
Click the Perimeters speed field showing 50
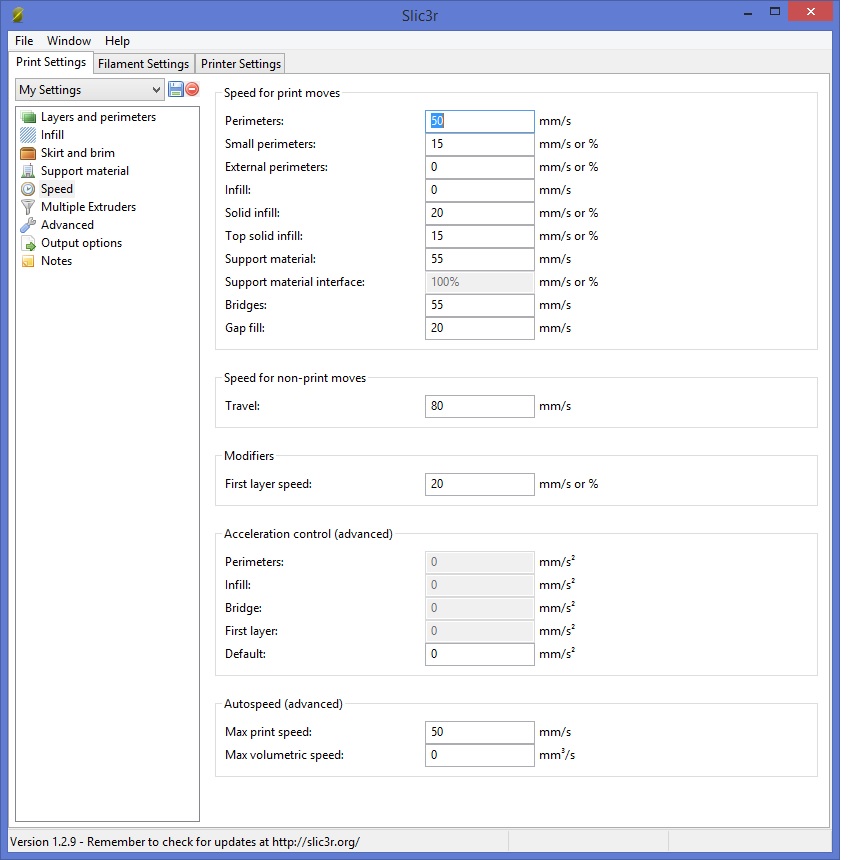(x=479, y=121)
